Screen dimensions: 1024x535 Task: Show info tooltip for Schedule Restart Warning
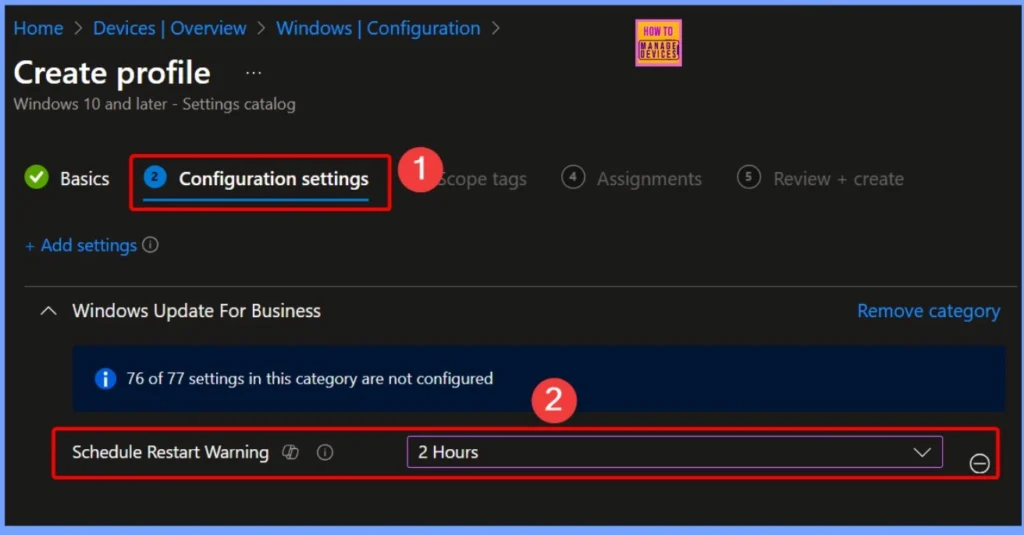[x=324, y=452]
